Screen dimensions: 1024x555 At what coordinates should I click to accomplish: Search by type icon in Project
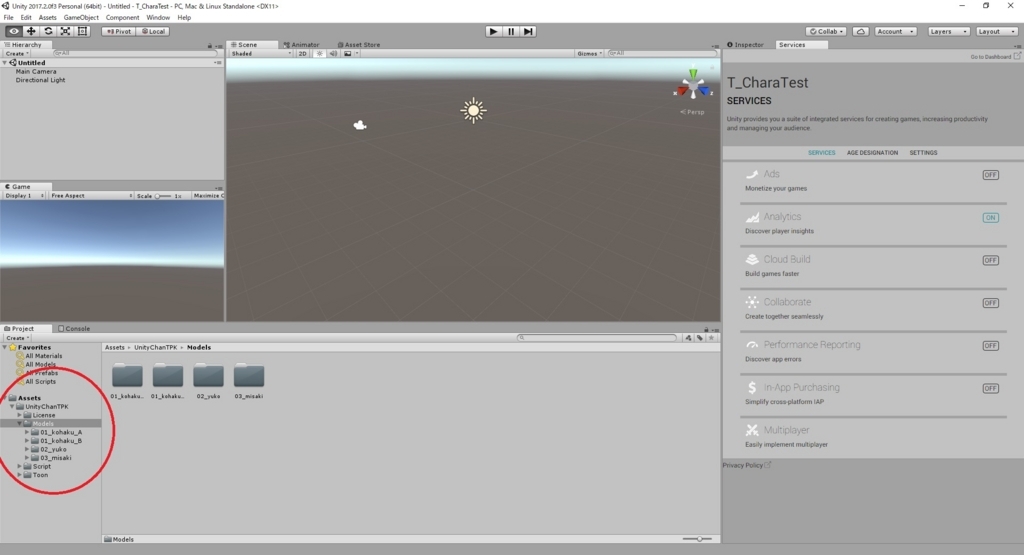pyautogui.click(x=688, y=338)
